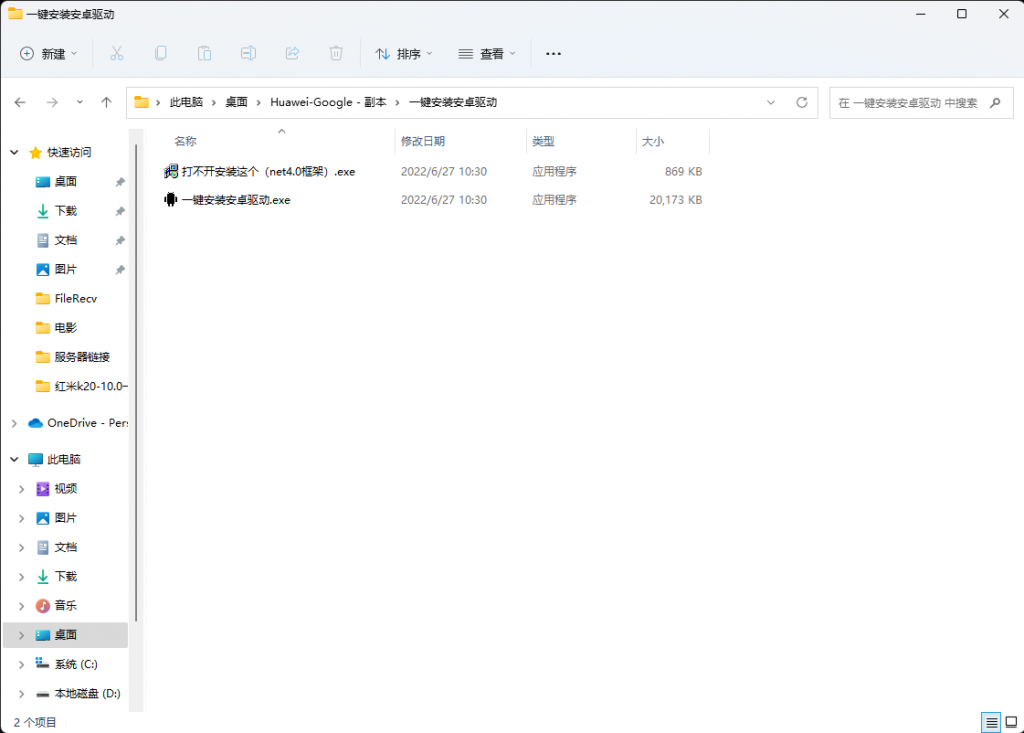
Task: Click the Android icon of 一键安装安卓驱动.exe
Action: tap(170, 199)
